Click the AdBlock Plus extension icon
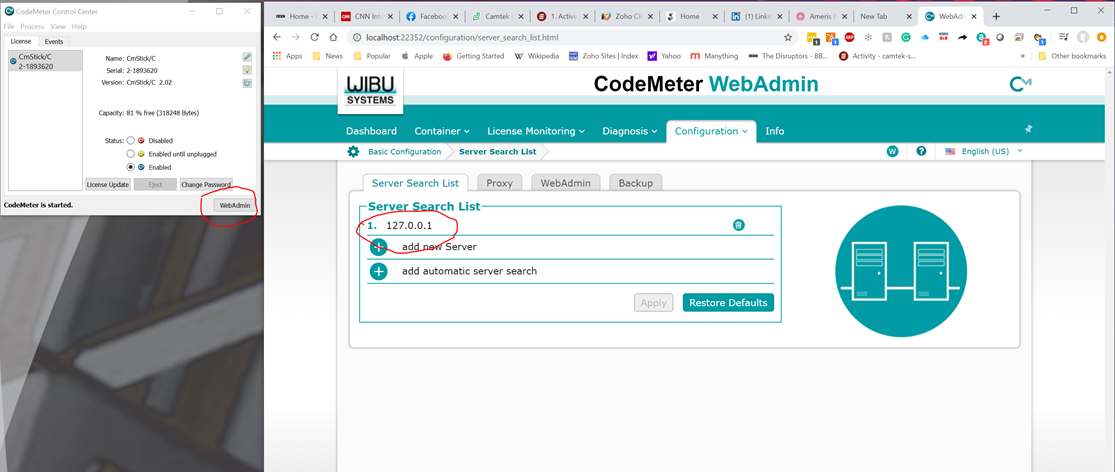The height and width of the screenshot is (472, 1115). [850, 37]
